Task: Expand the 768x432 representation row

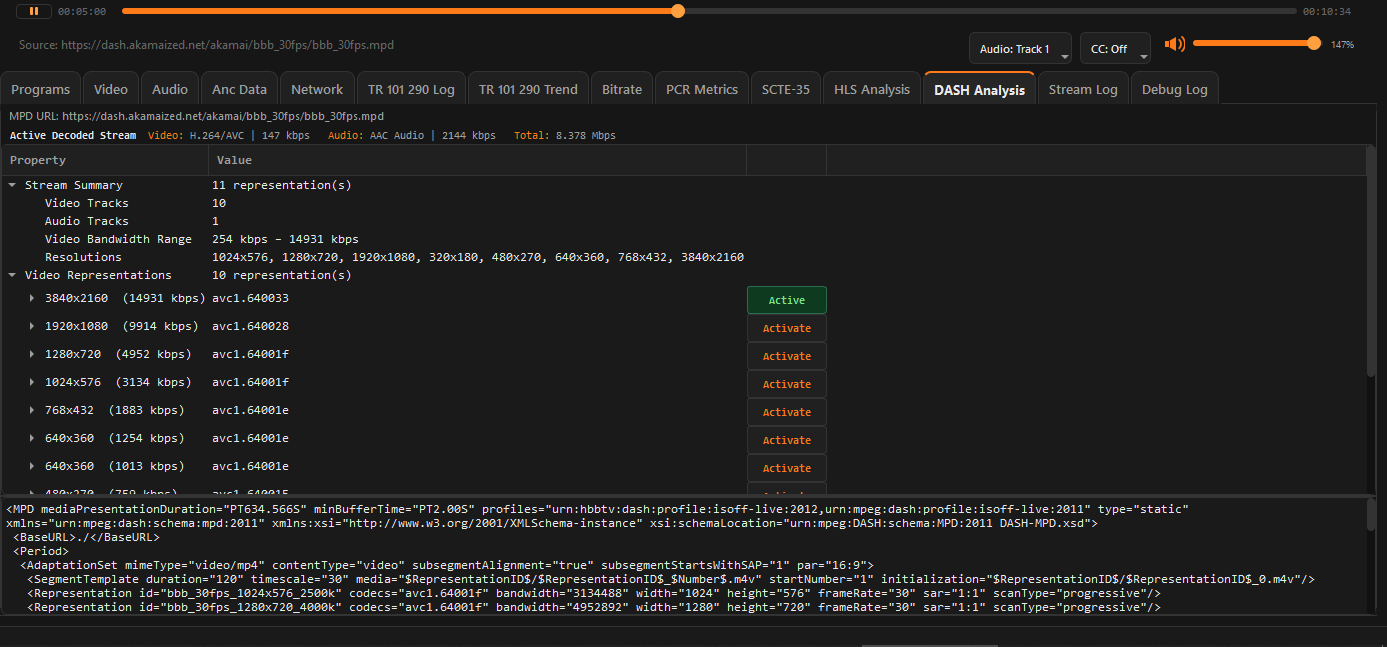Action: [32, 411]
